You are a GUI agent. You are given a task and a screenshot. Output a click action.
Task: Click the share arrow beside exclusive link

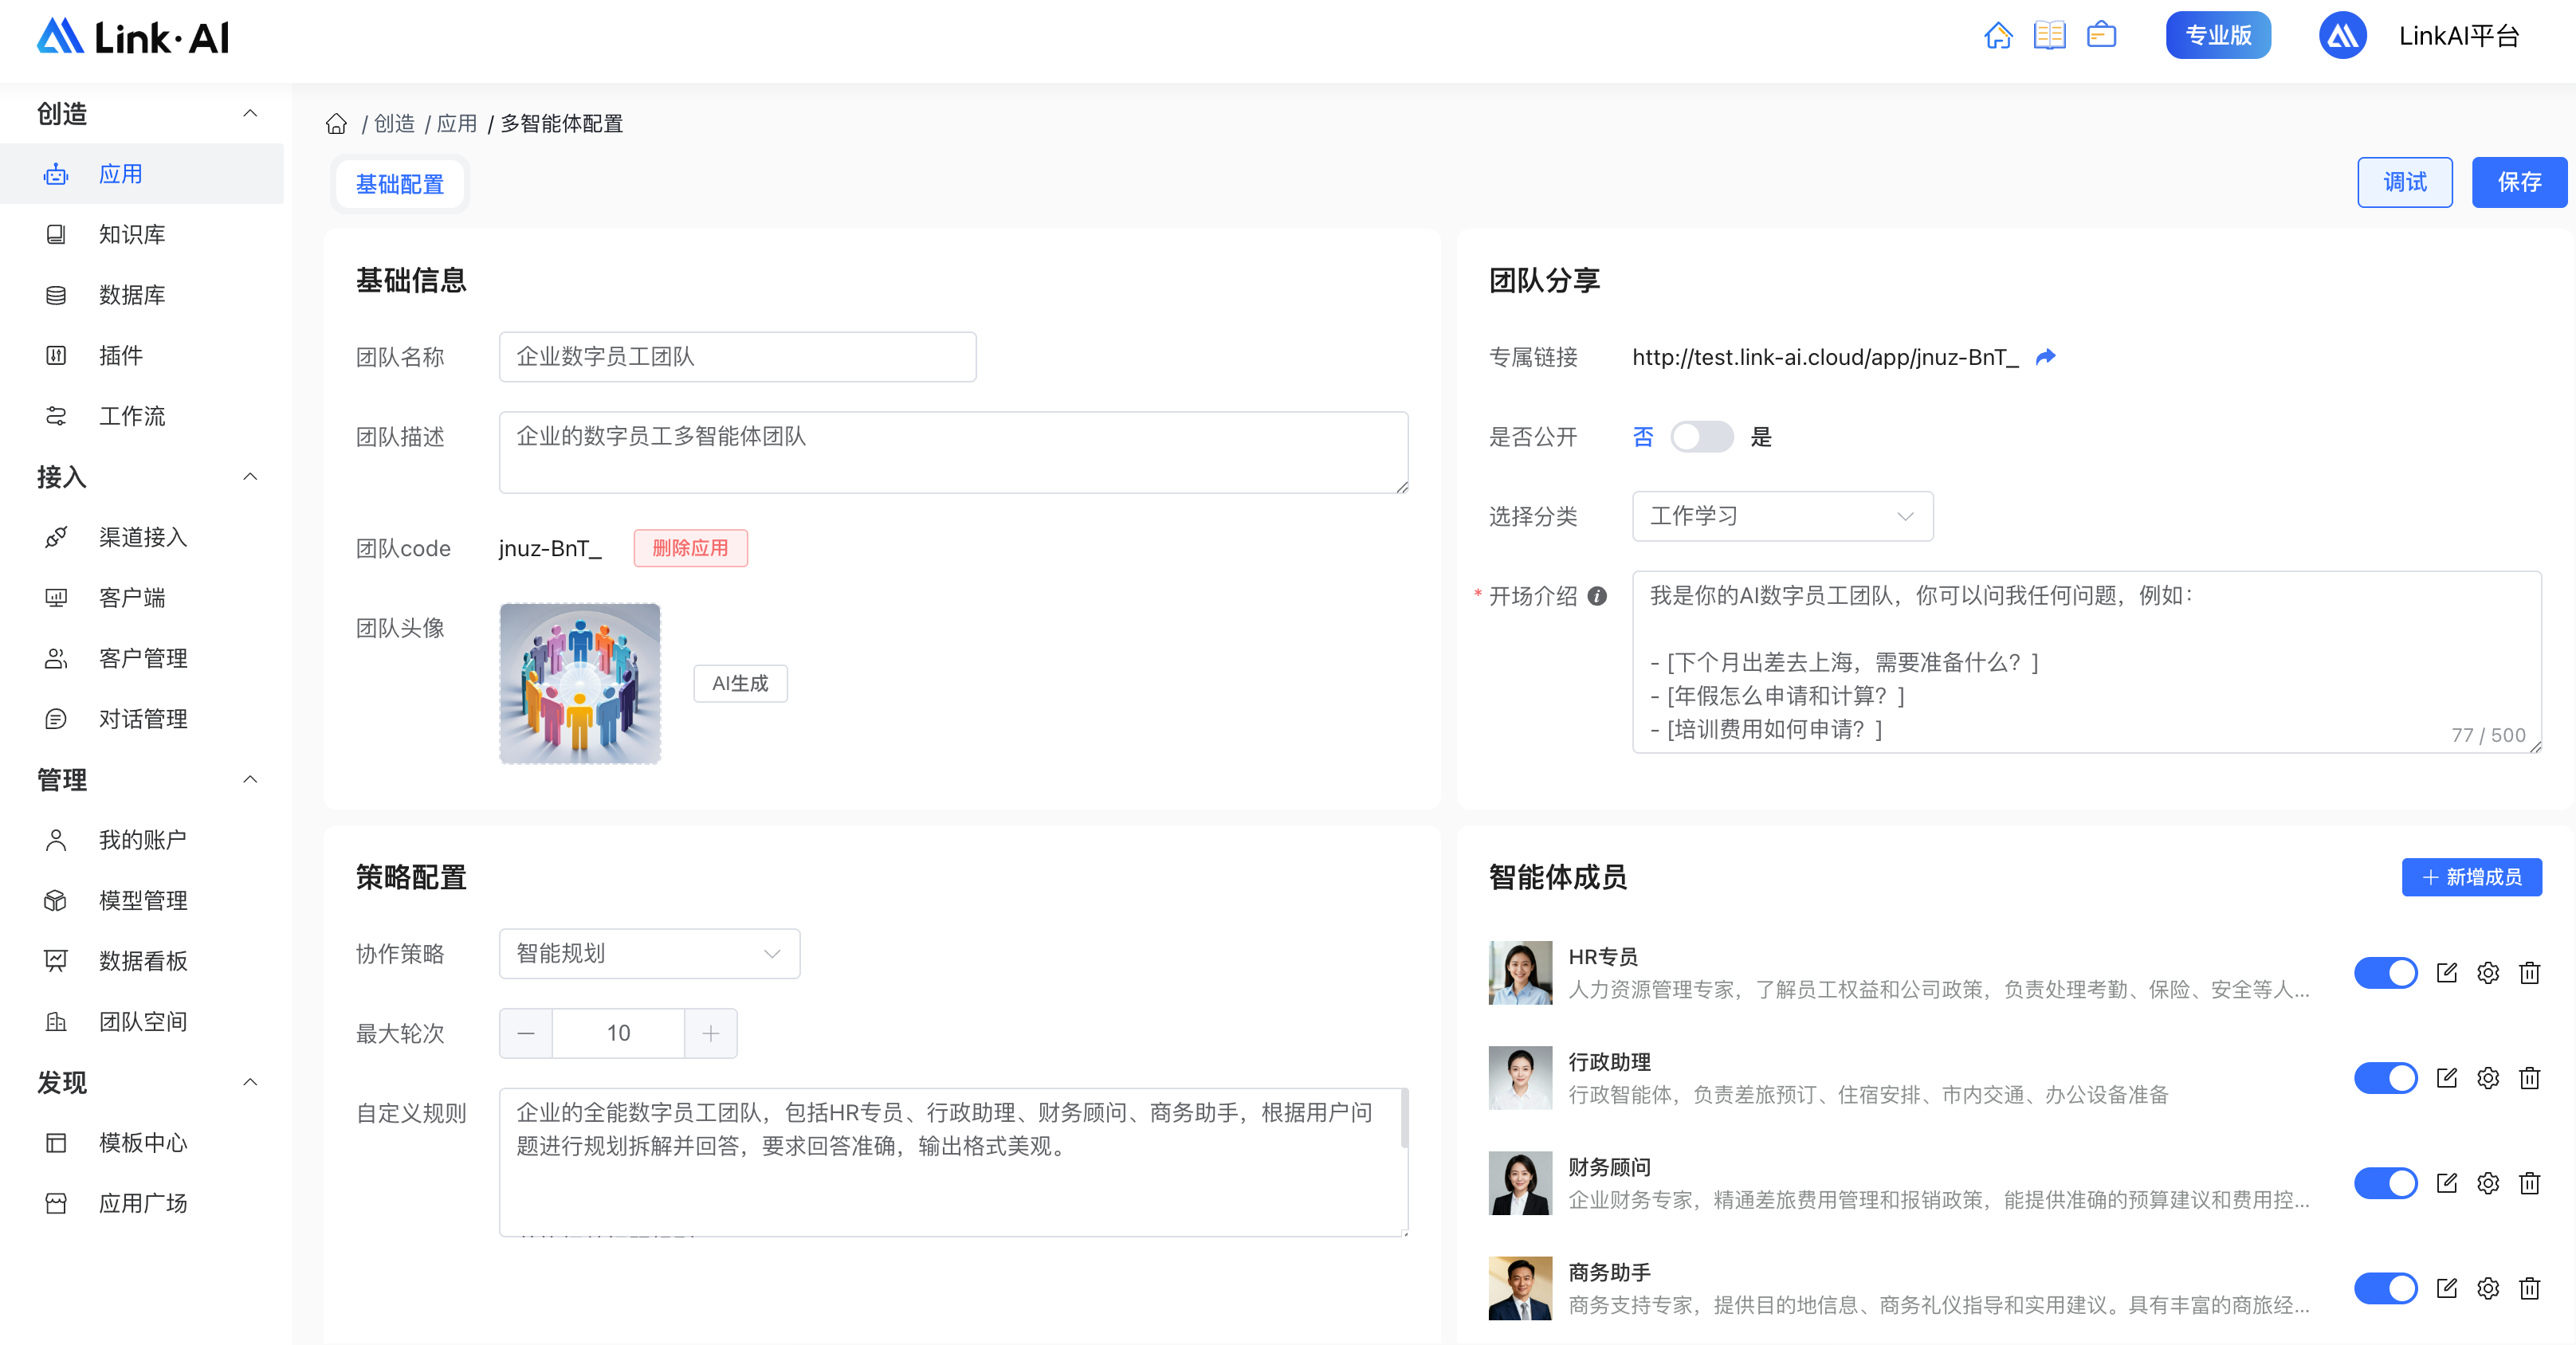2046,357
